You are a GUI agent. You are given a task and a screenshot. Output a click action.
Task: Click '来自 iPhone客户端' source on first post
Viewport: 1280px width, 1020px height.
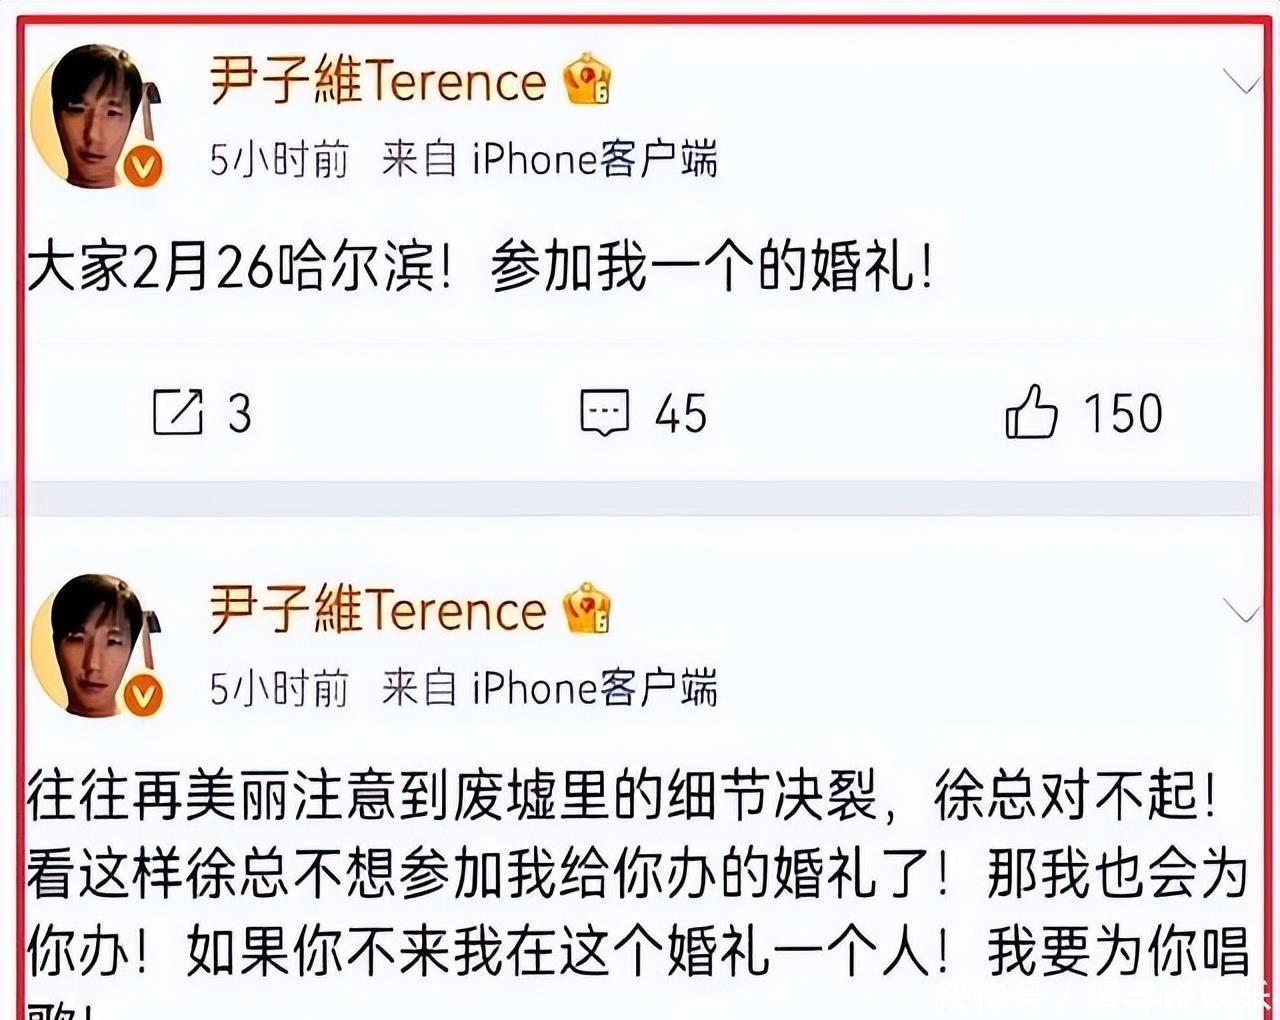[549, 160]
